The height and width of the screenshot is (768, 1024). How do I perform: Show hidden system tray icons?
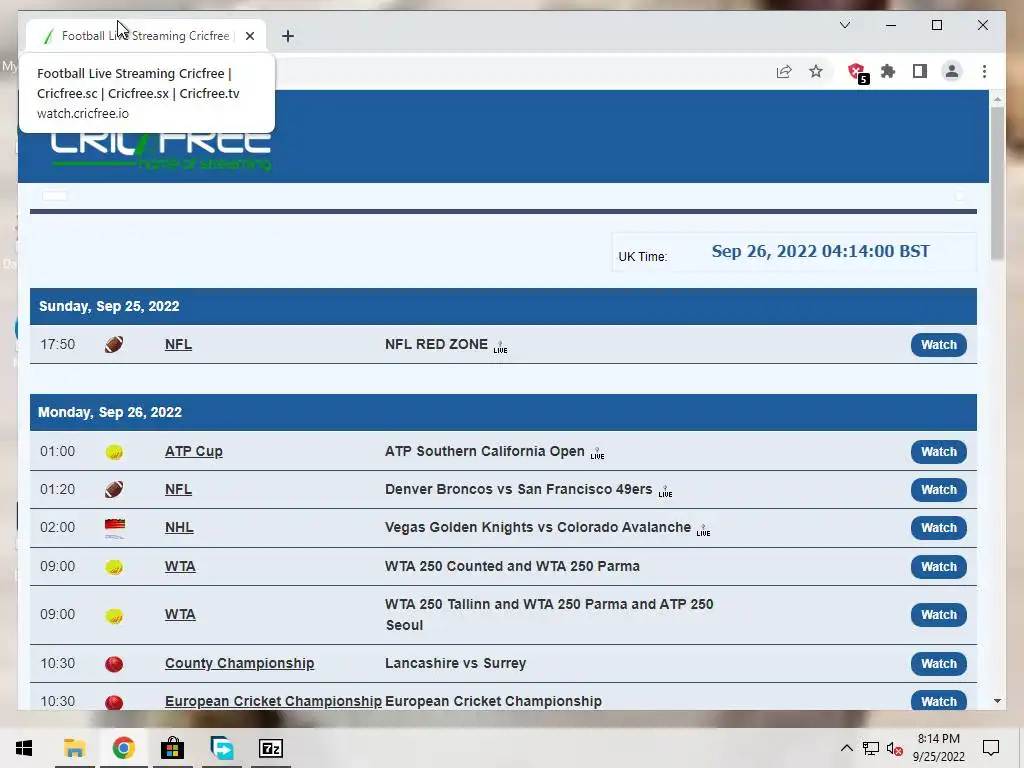[846, 748]
